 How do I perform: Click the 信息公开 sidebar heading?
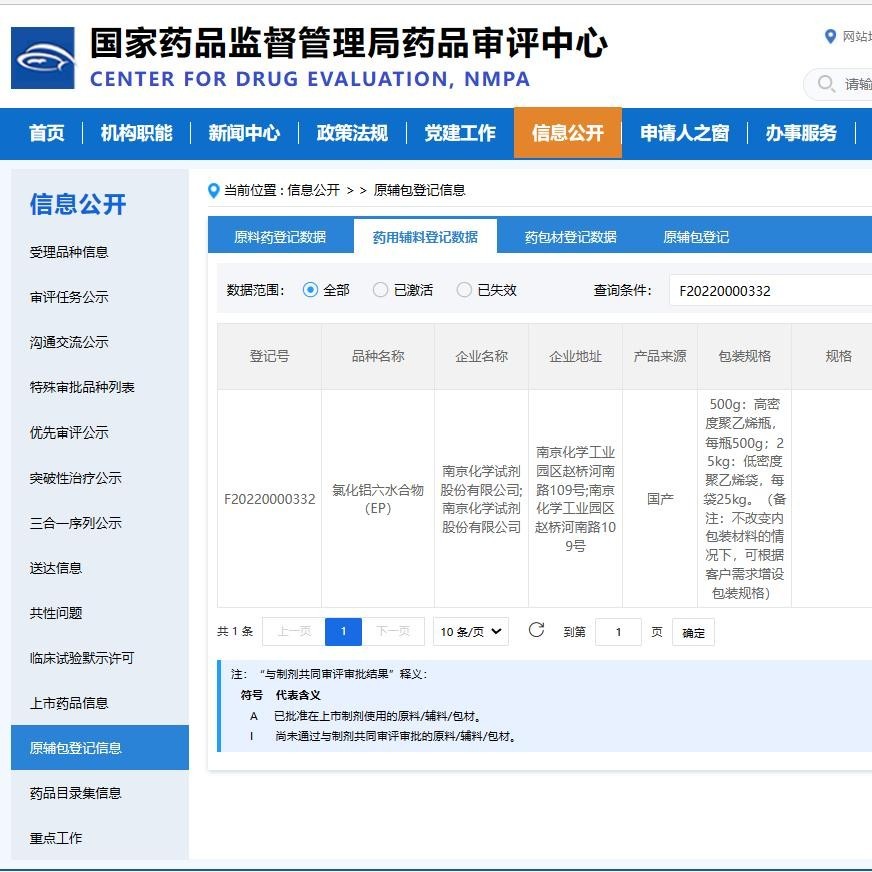pyautogui.click(x=78, y=205)
